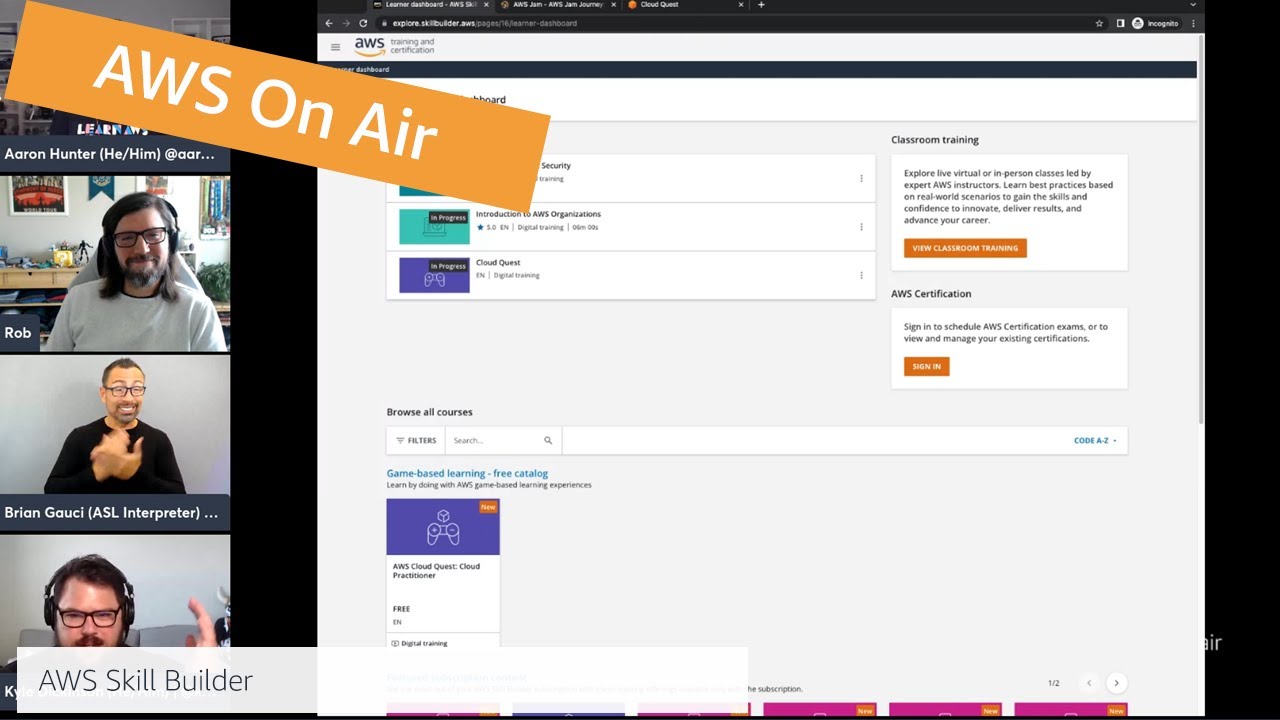This screenshot has height=720, width=1280.
Task: Open options for the Cloud Quest row
Action: pyautogui.click(x=861, y=275)
